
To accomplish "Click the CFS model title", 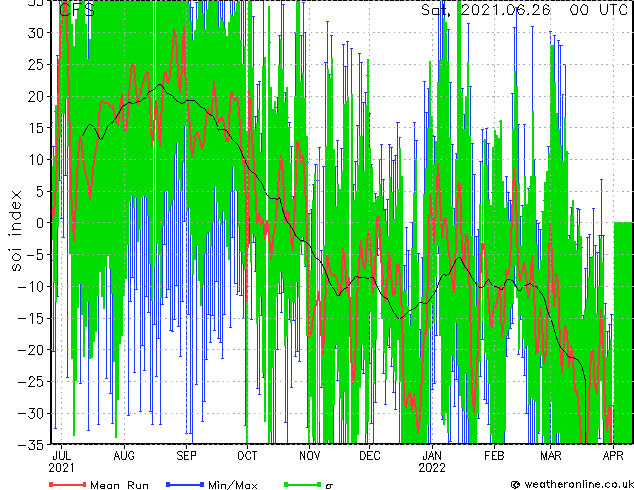I will [x=77, y=10].
